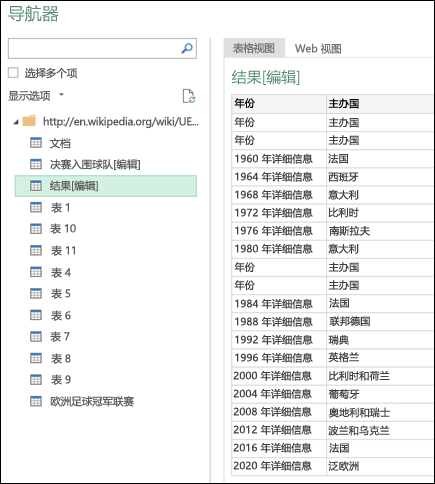The image size is (435, 484).
Task: Click the search magnifier icon
Action: click(187, 48)
